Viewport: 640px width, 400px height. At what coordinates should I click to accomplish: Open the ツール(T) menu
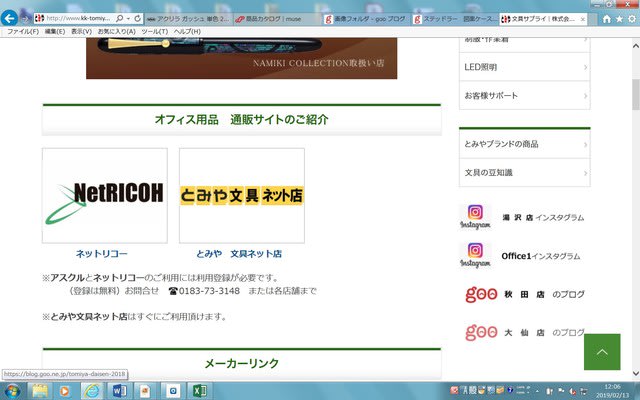155,31
